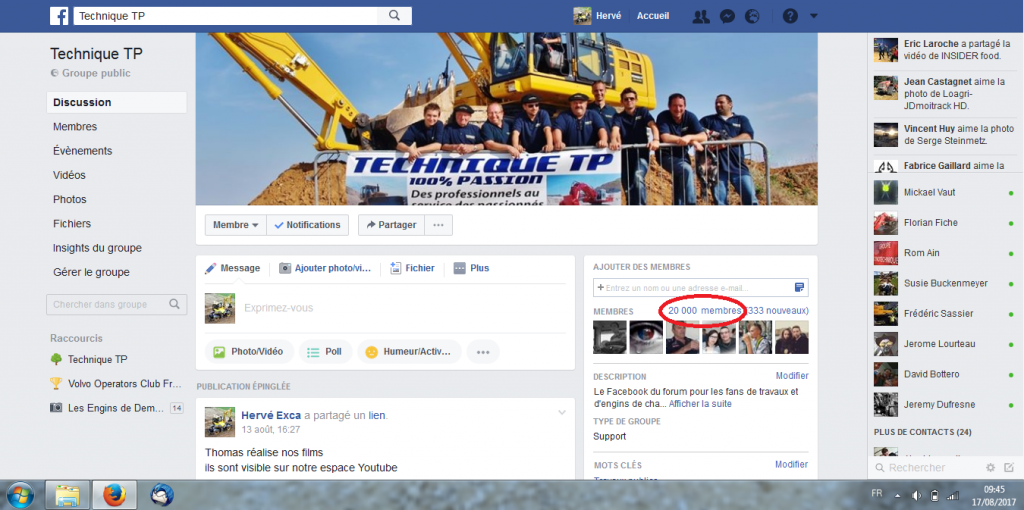This screenshot has height=510, width=1024.
Task: Click magnifier icon in group search box
Action: point(174,304)
